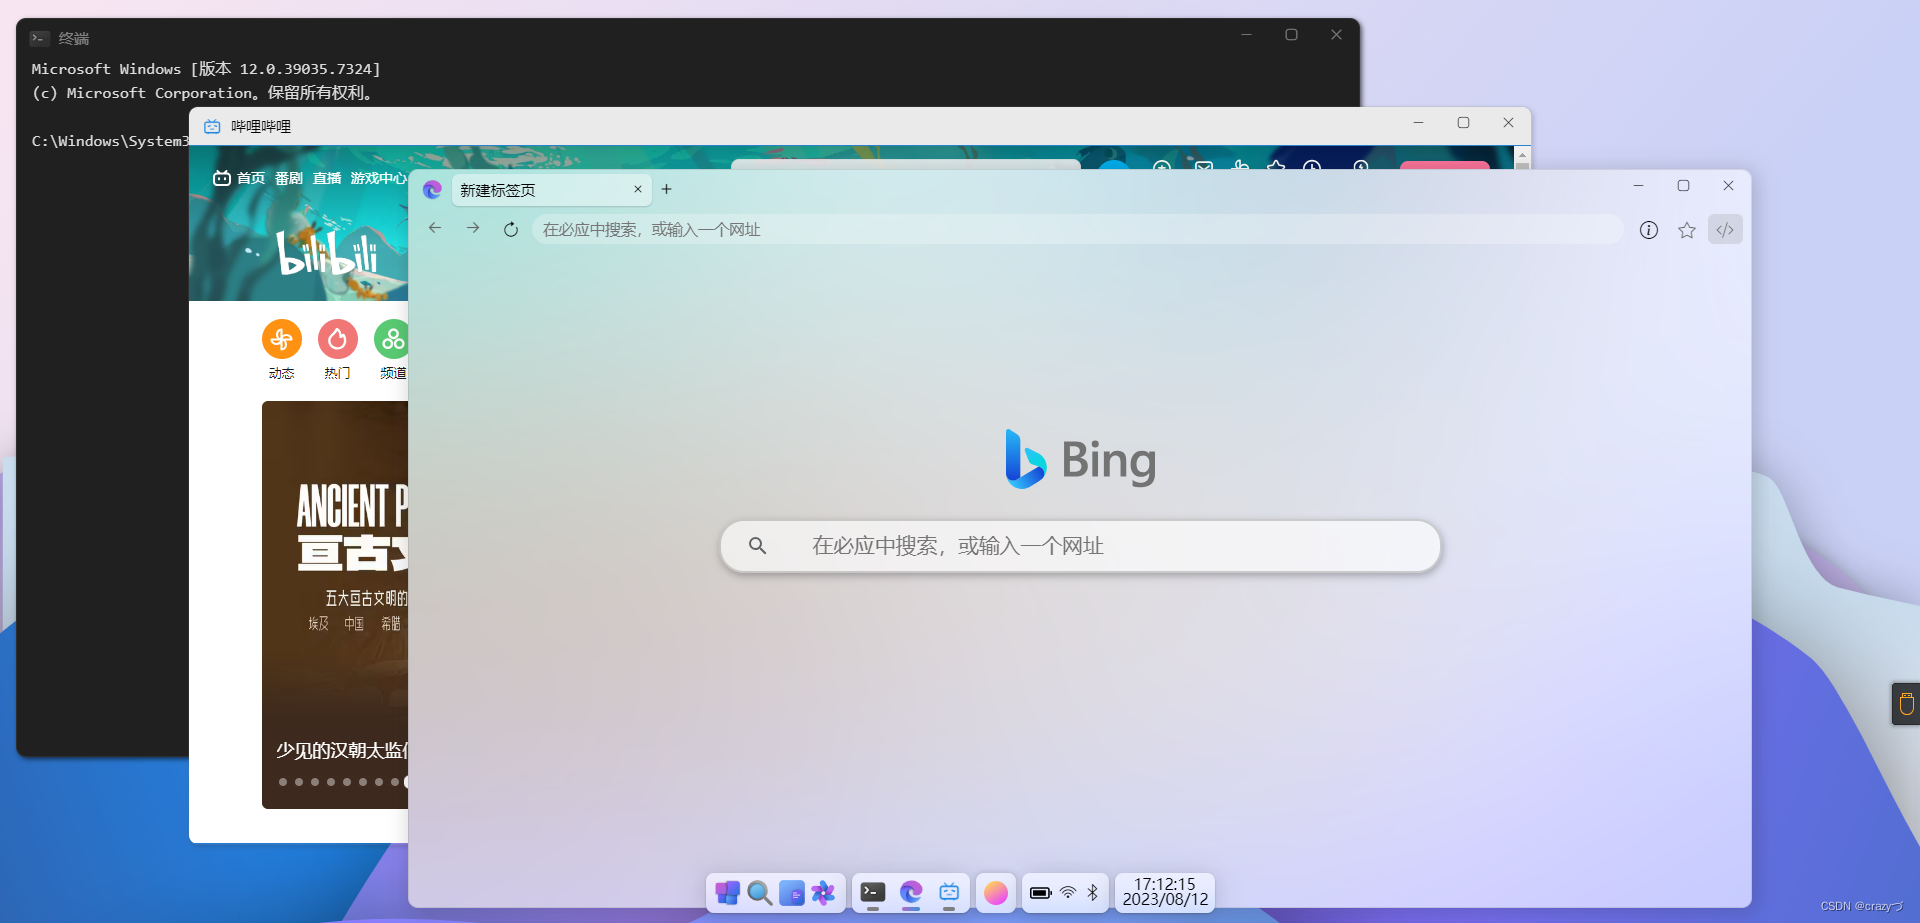Image resolution: width=1920 pixels, height=923 pixels.
Task: Switch to Bilibili taskbar icon
Action: click(949, 892)
